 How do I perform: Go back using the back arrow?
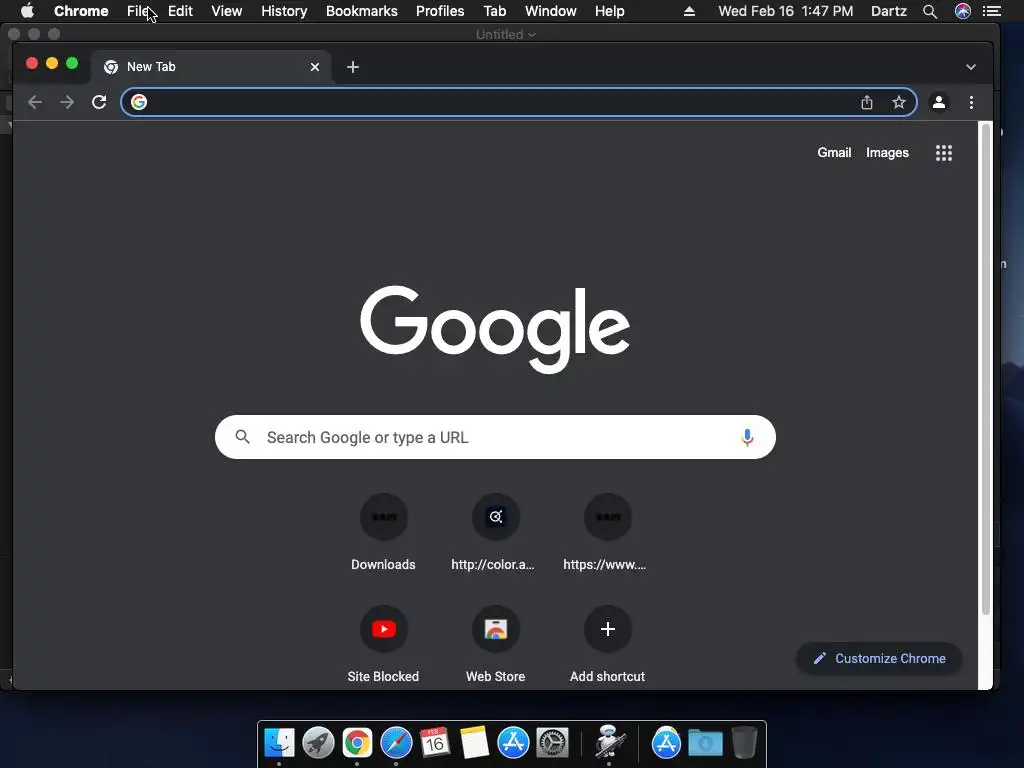(35, 103)
